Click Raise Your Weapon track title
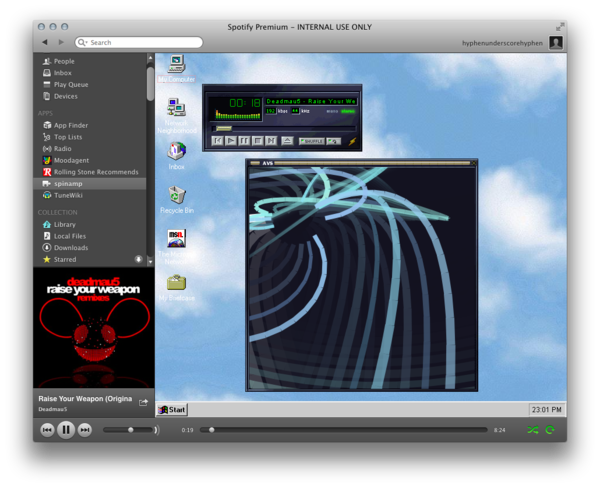Screen dimensions: 600x488 click(x=85, y=399)
